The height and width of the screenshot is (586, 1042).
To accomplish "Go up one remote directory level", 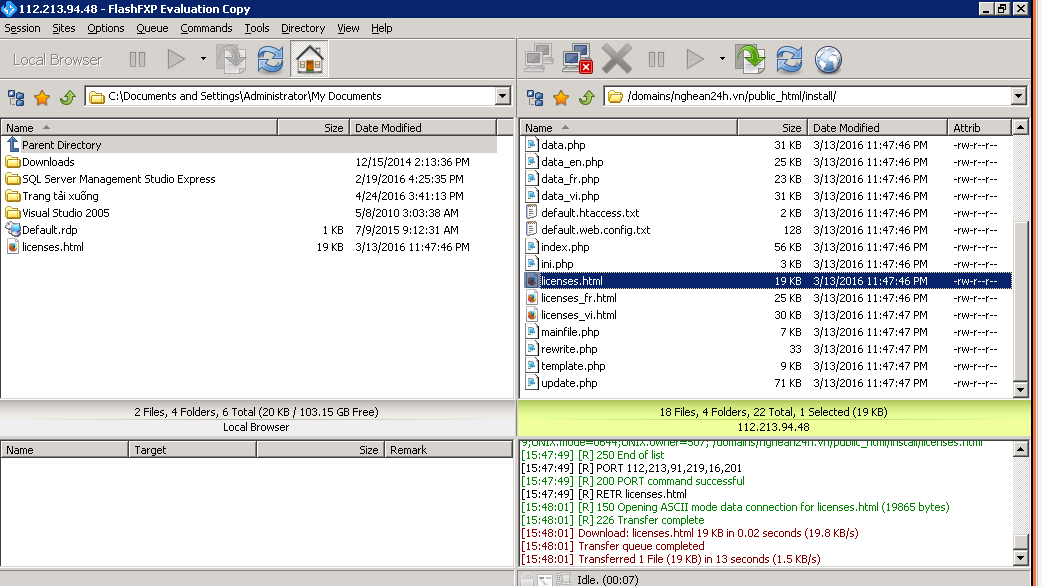I will [x=587, y=98].
